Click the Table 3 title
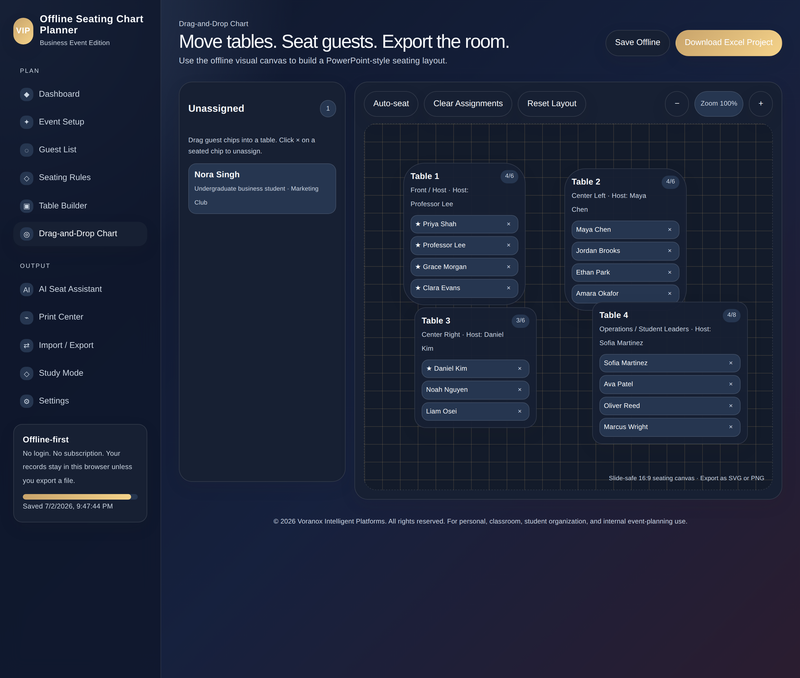 coord(436,321)
